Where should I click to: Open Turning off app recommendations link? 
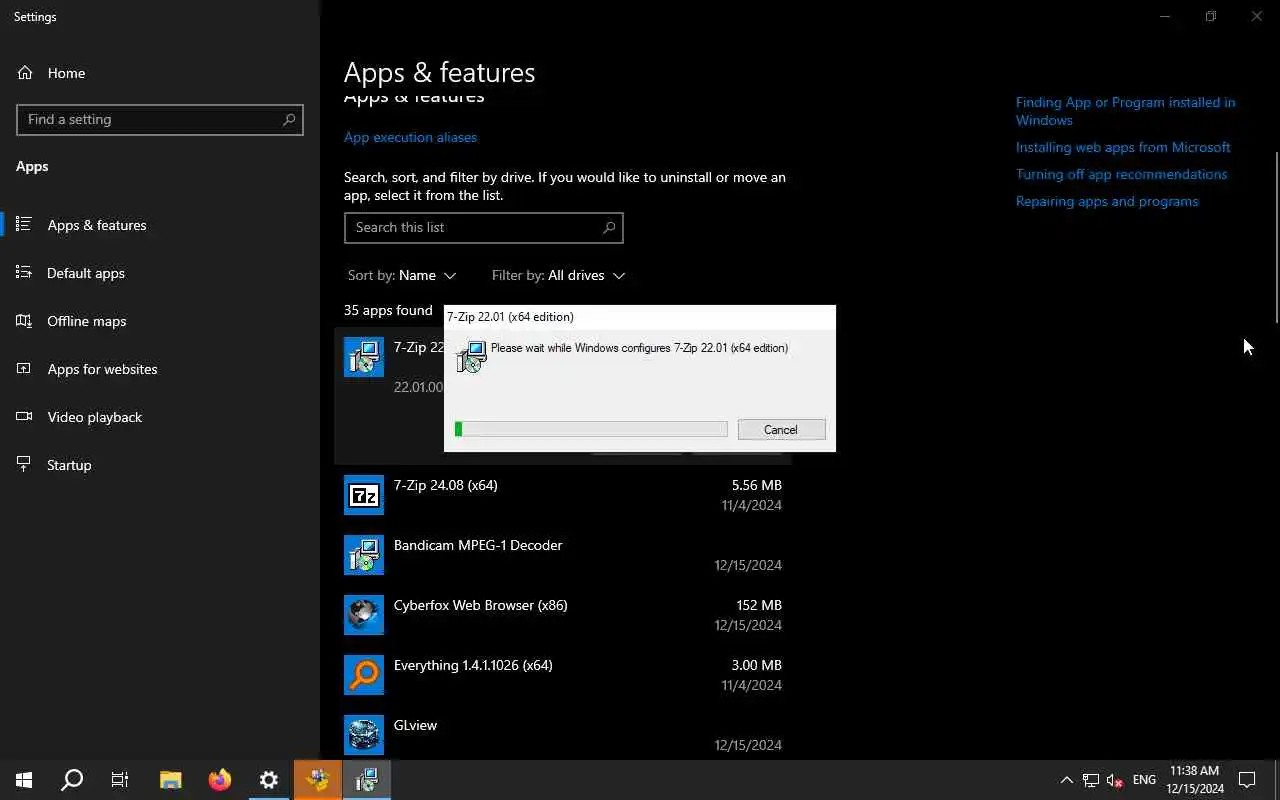[x=1121, y=174]
